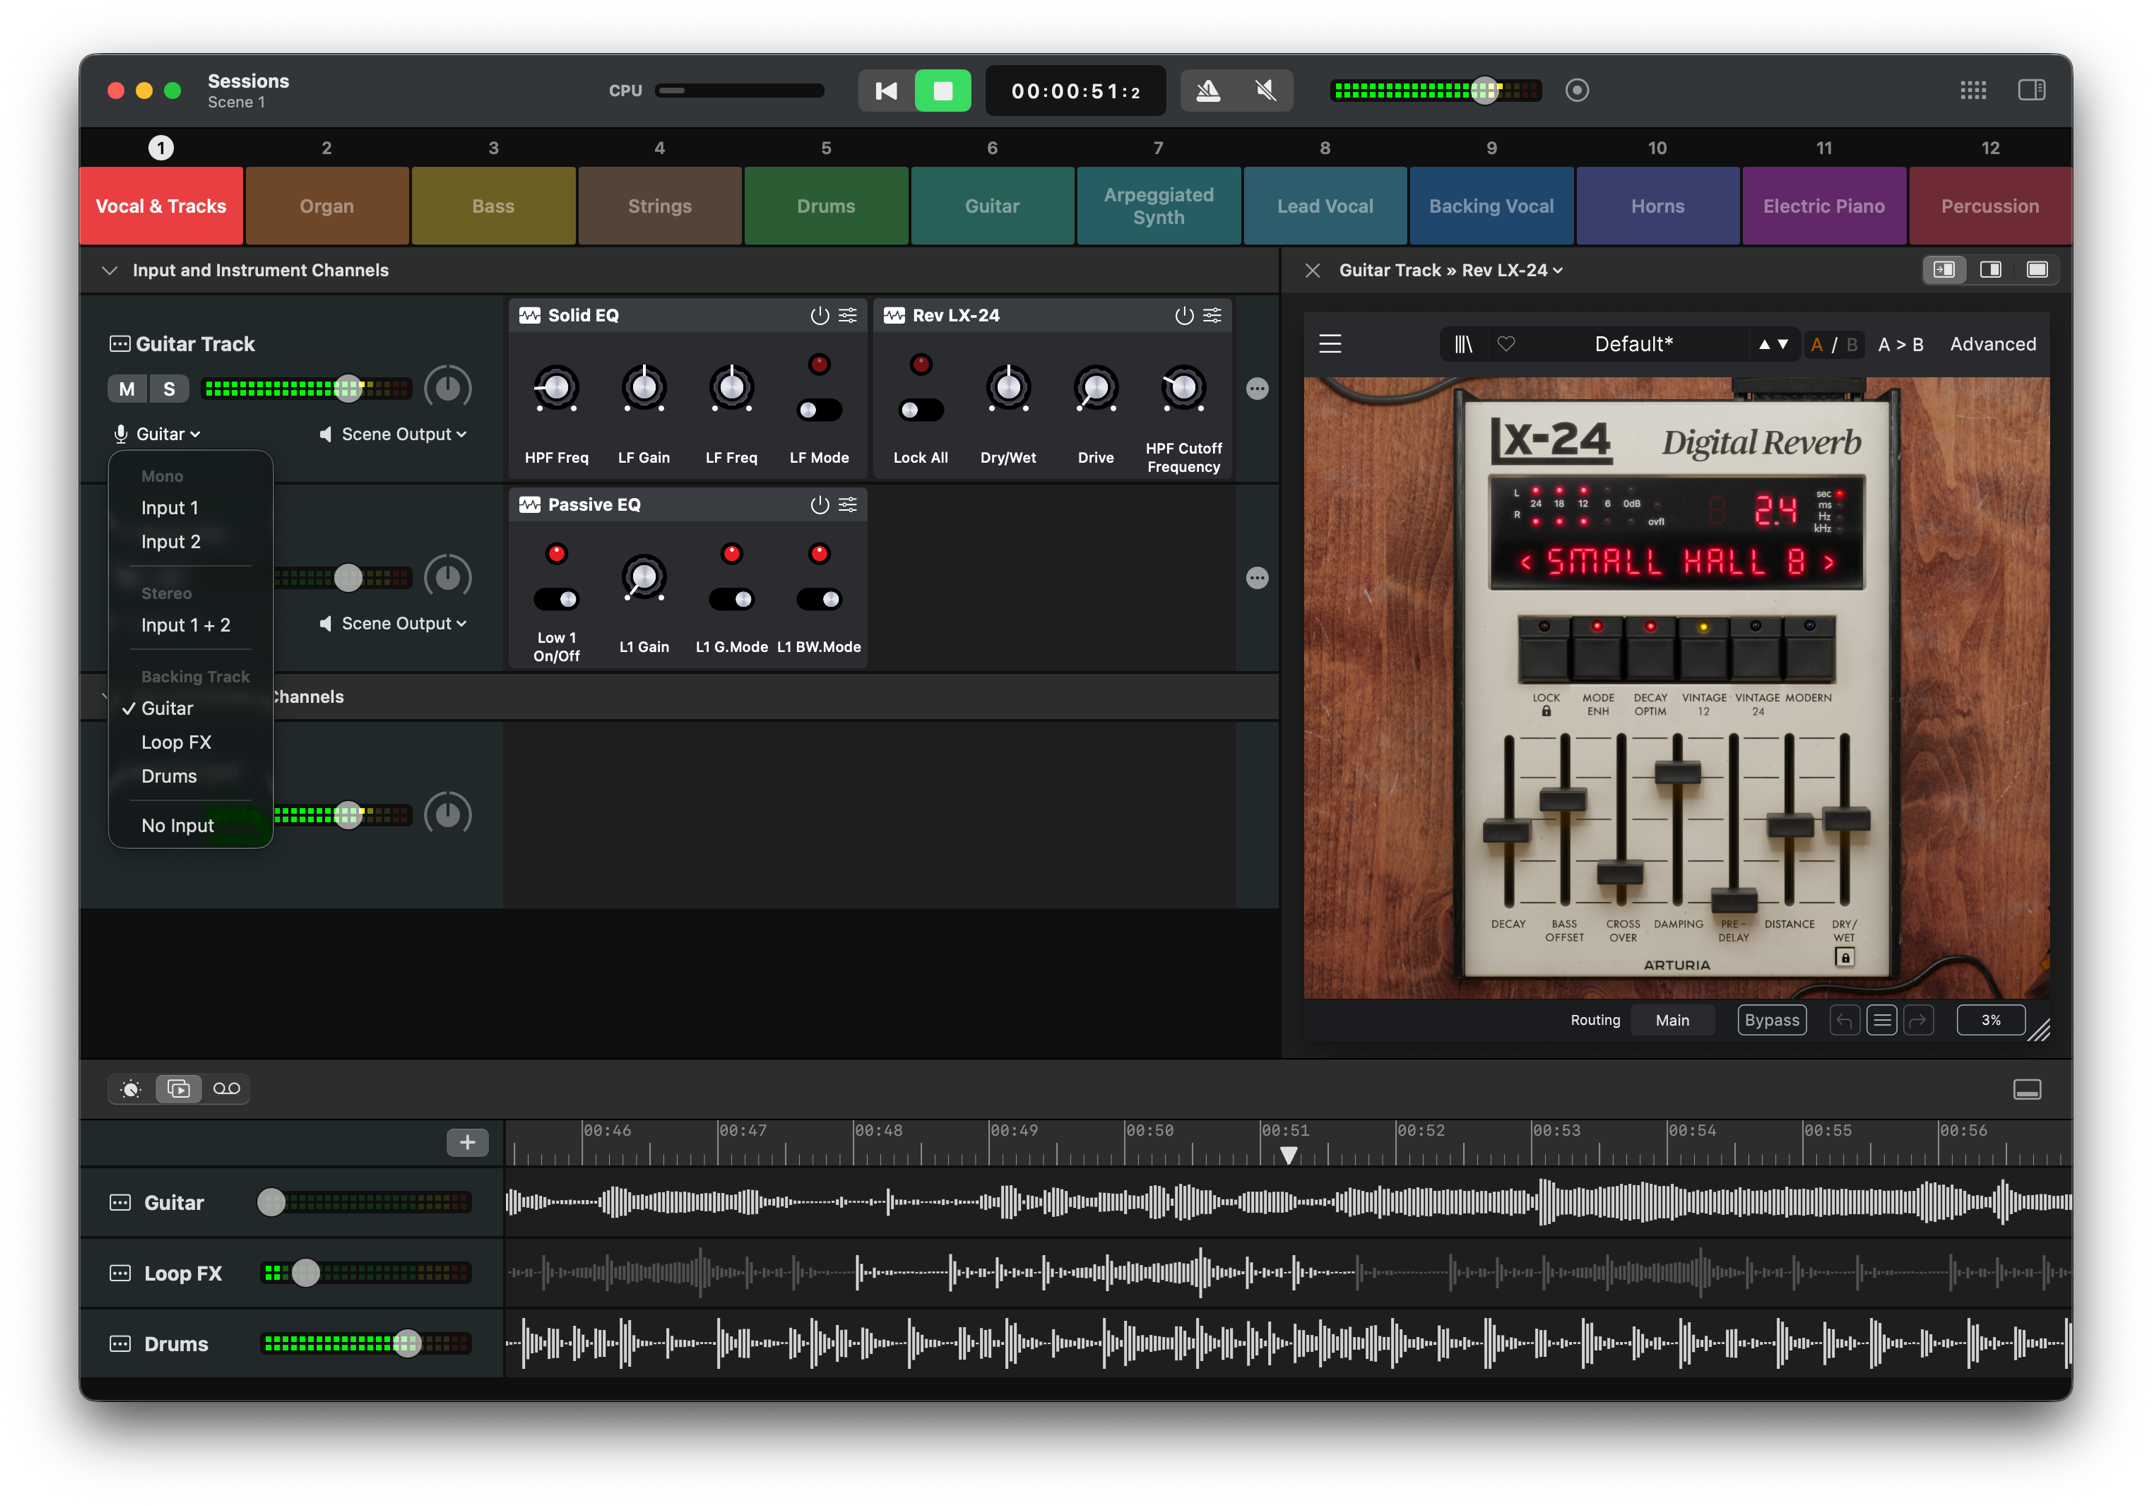Click the Solid EQ power icon
The image size is (2152, 1506).
819,316
